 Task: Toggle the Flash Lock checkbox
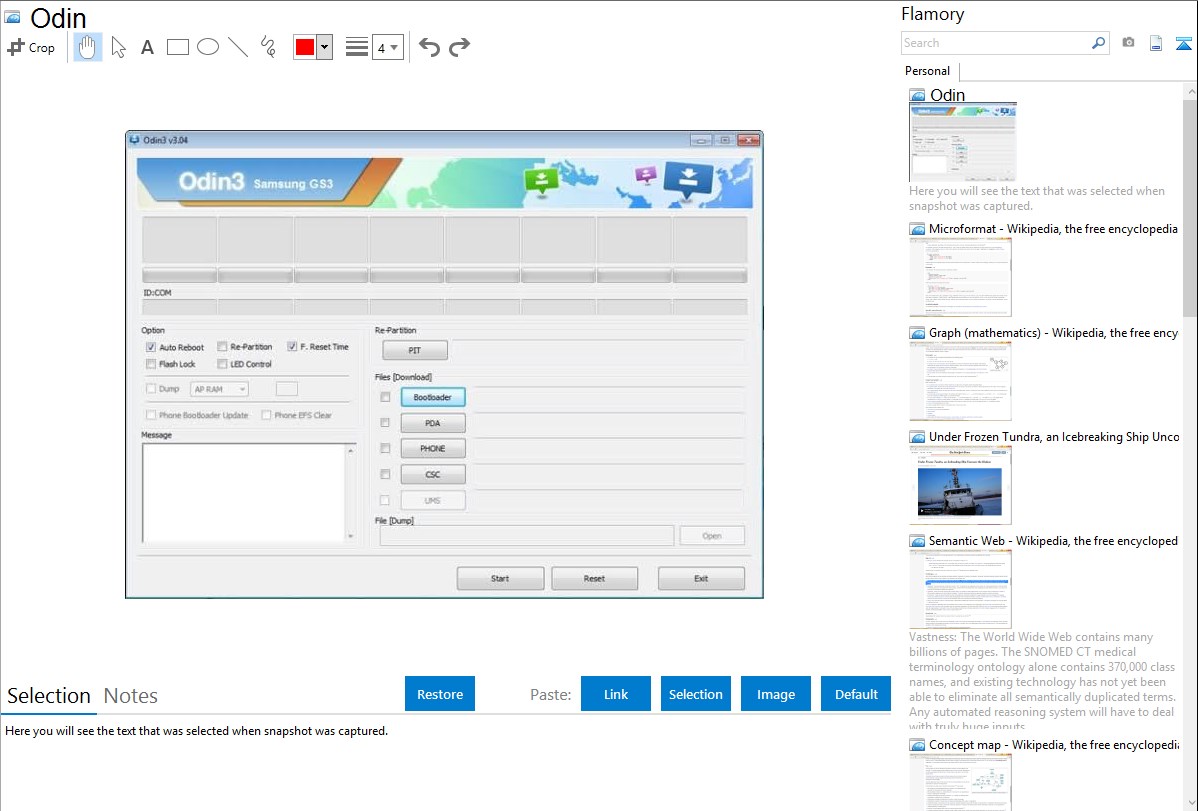click(151, 364)
